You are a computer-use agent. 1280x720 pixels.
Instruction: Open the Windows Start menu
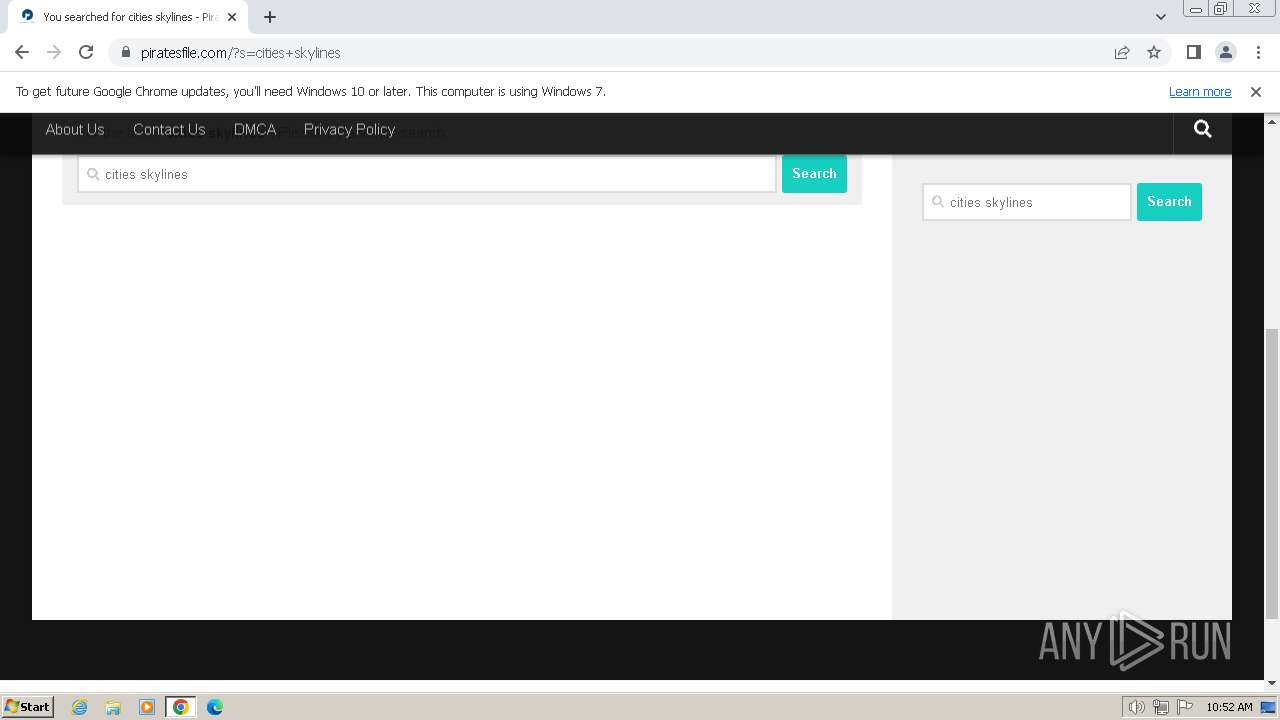pyautogui.click(x=28, y=707)
